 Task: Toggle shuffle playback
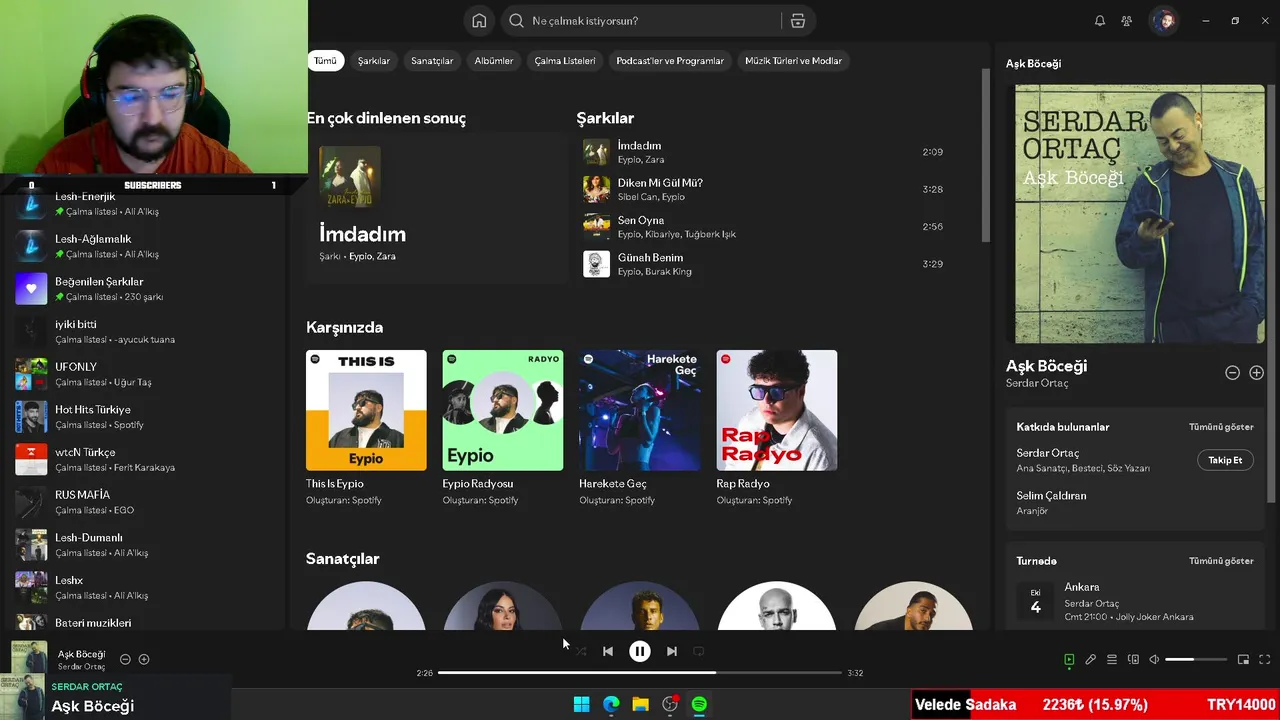581,651
